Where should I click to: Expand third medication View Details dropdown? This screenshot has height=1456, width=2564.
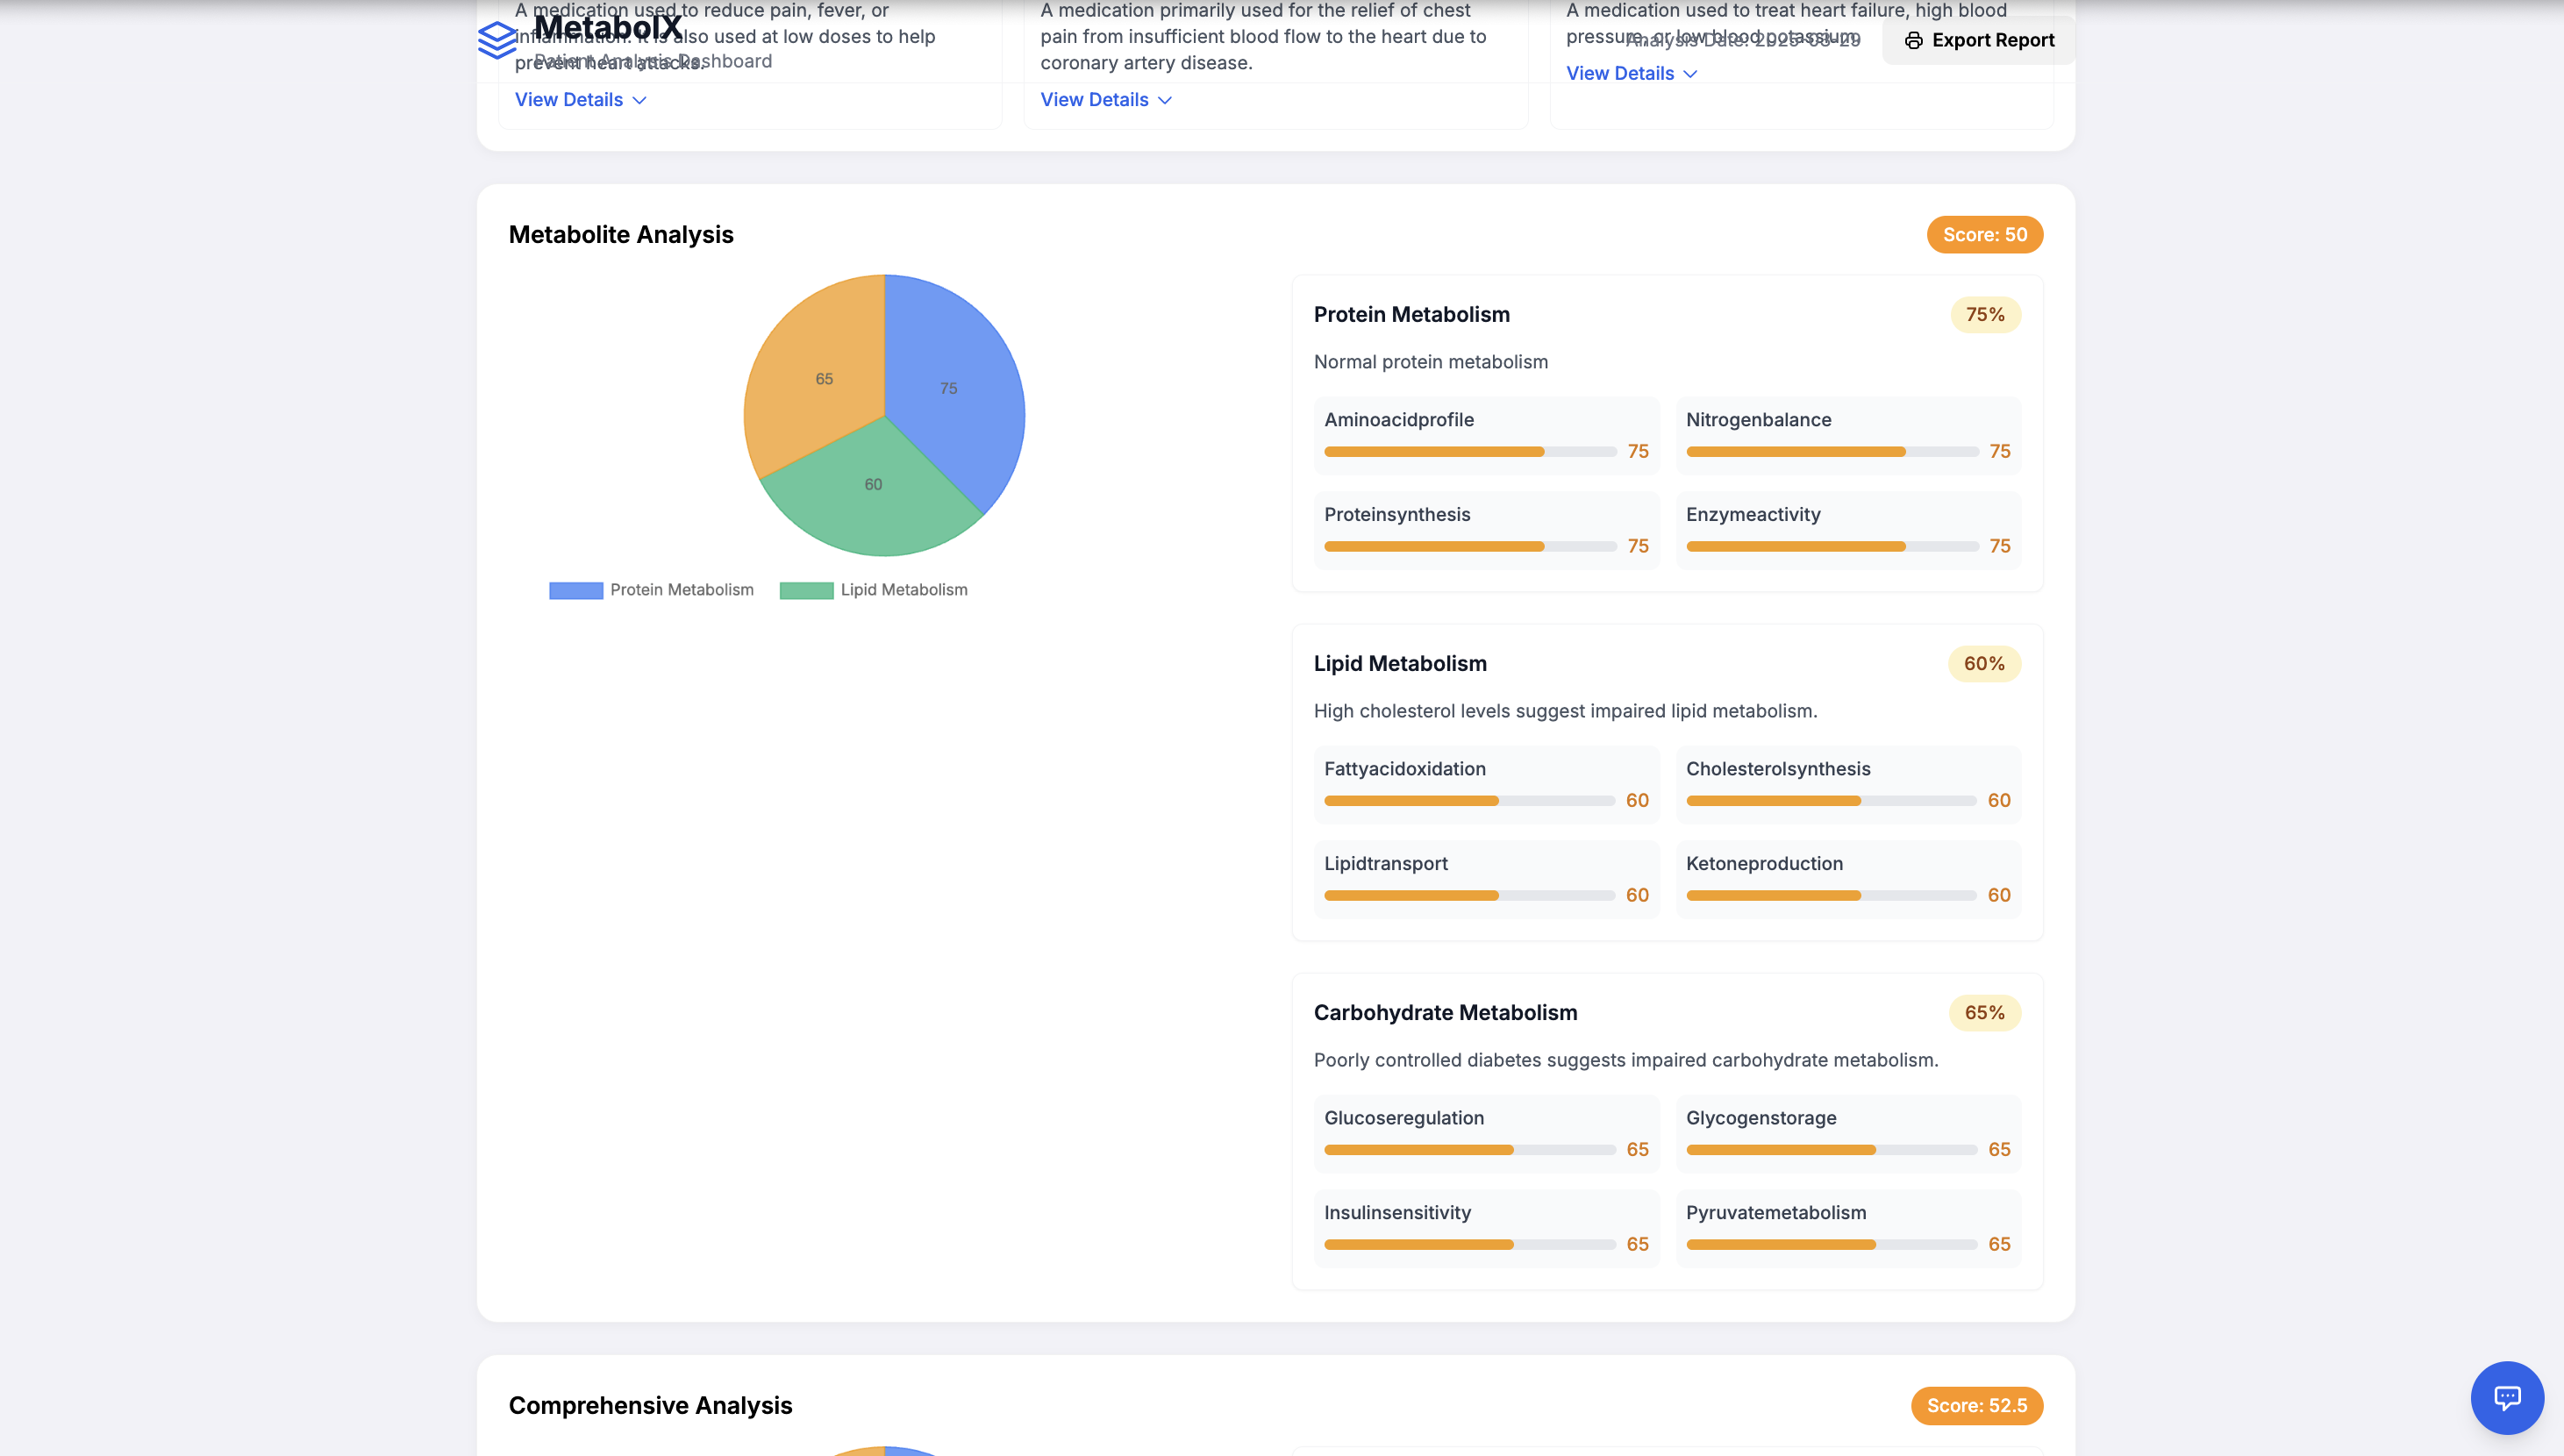coord(1631,74)
